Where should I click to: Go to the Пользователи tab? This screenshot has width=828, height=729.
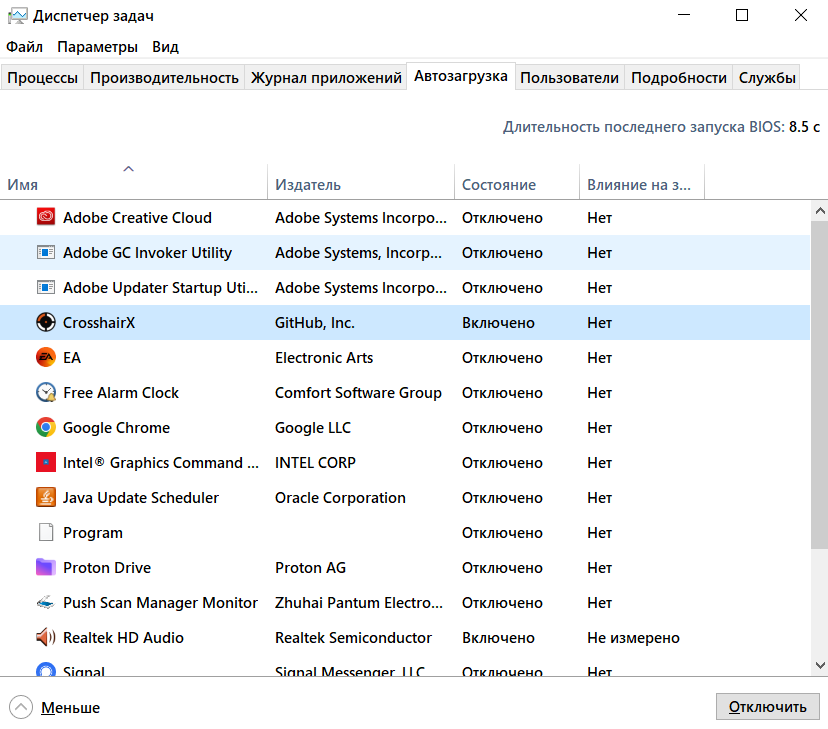(569, 78)
